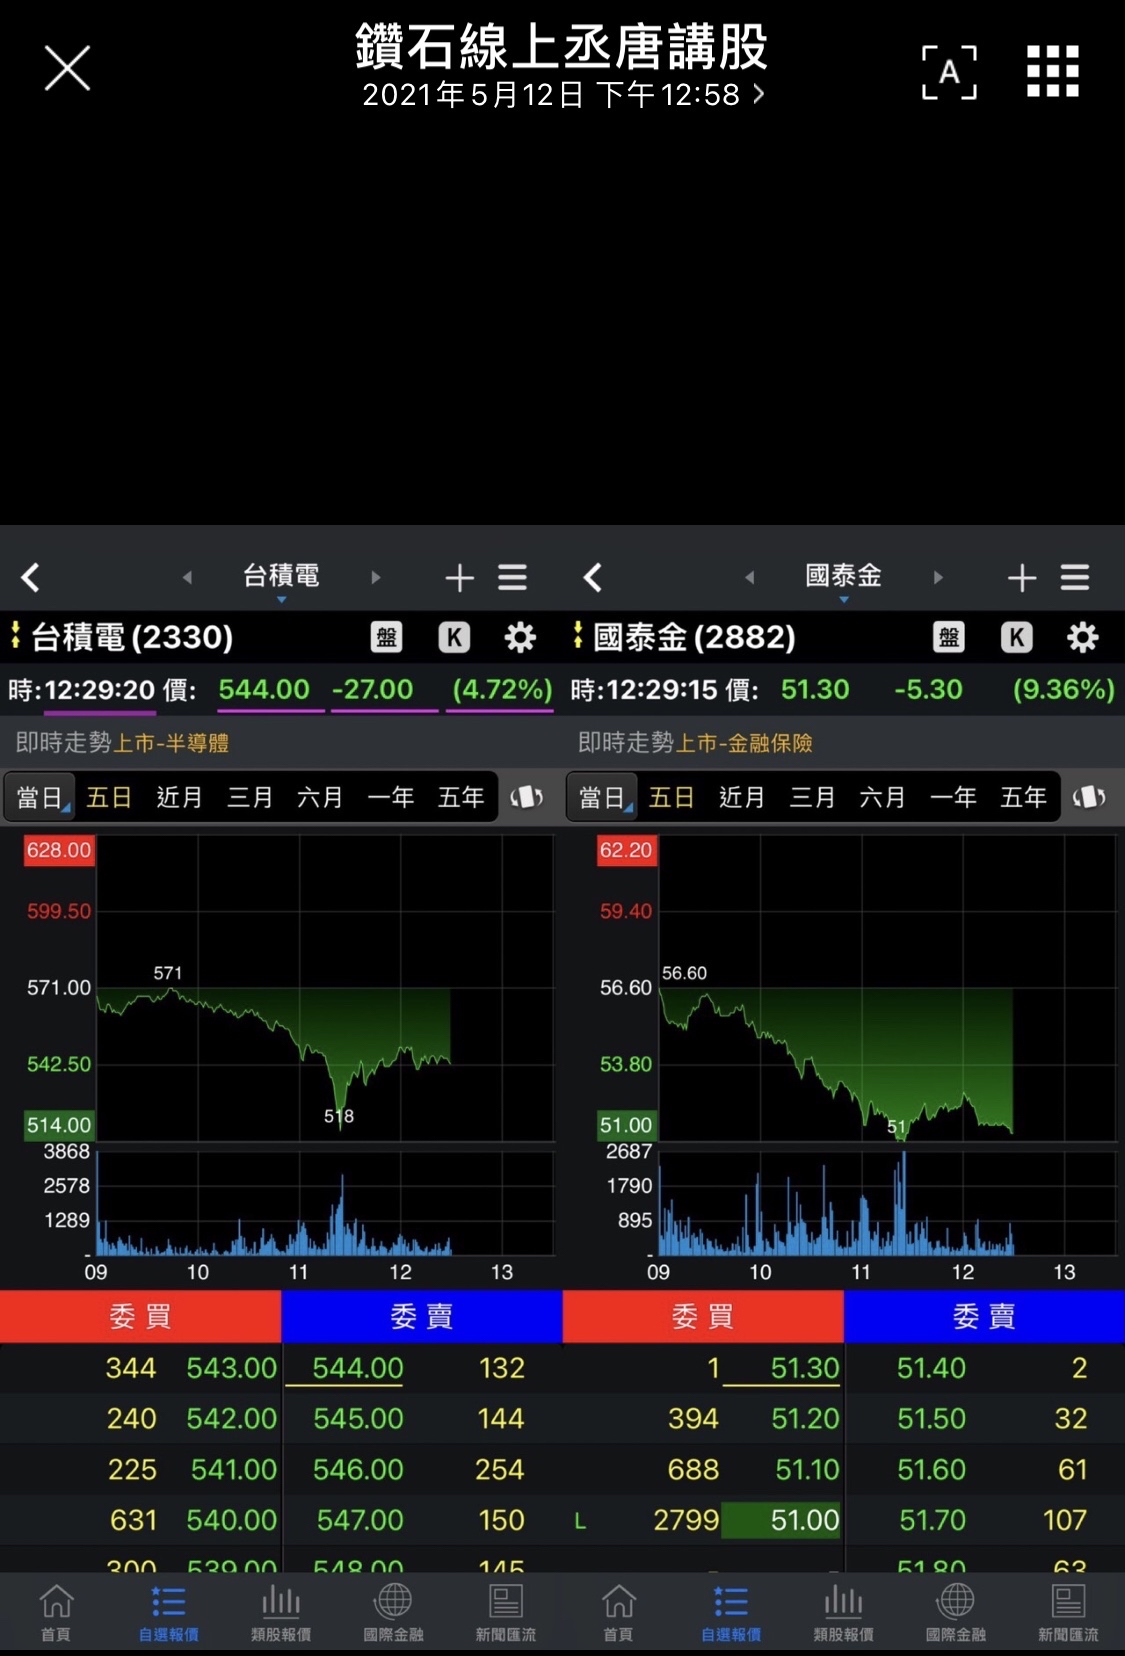Expand the date details chevron in header
Screen dimensions: 1125x1656
click(759, 94)
